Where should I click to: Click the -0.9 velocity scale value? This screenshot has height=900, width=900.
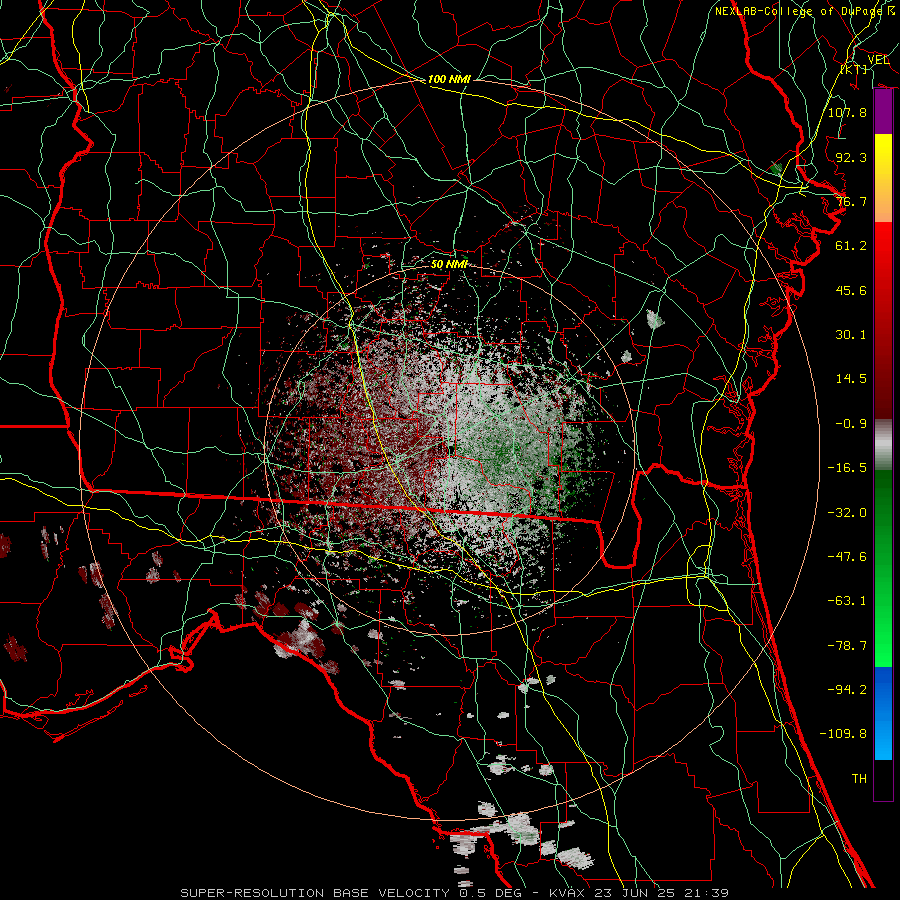pyautogui.click(x=851, y=424)
